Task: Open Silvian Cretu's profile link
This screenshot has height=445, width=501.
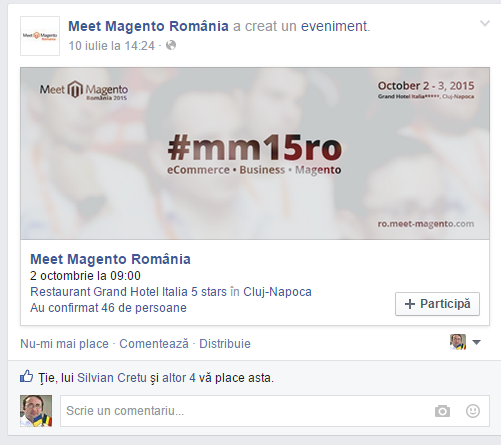Action: click(112, 378)
